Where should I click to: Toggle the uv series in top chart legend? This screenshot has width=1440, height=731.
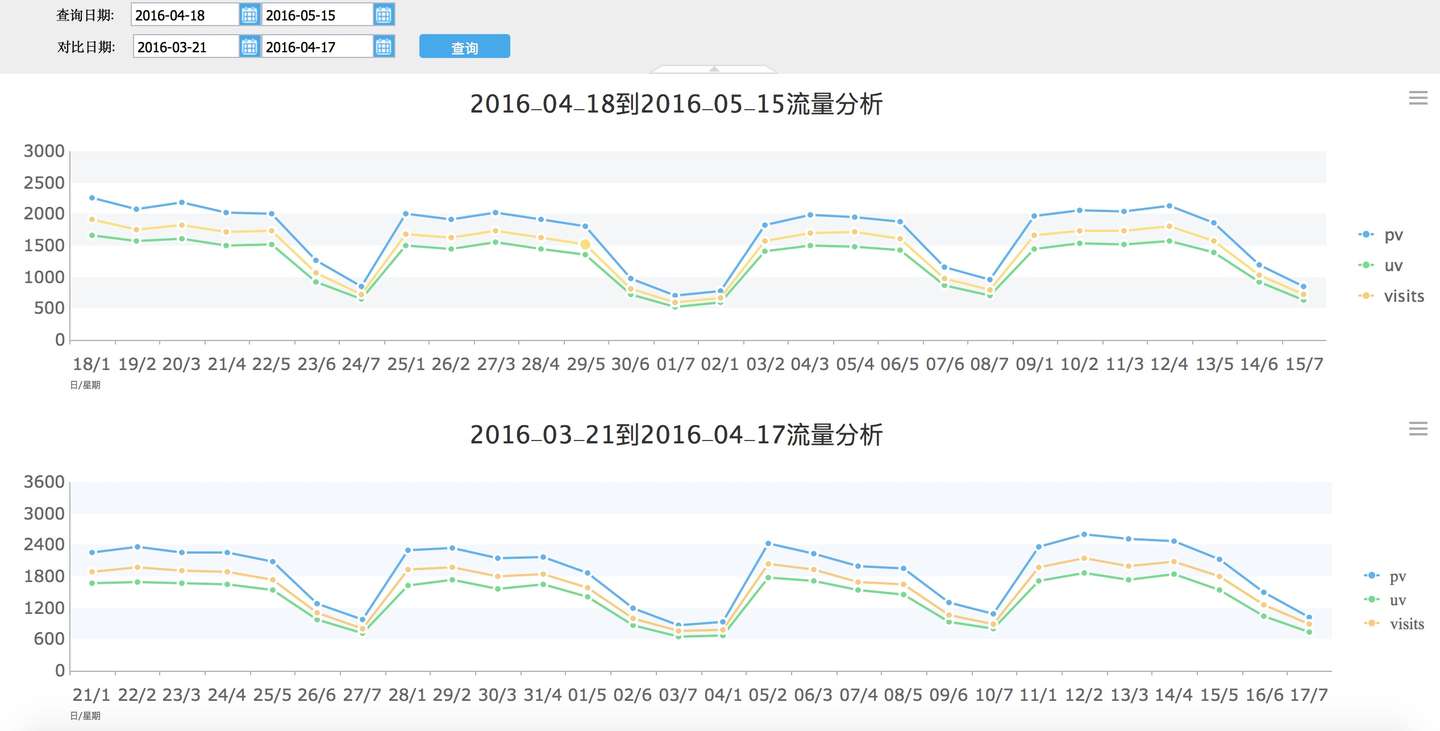click(1381, 265)
